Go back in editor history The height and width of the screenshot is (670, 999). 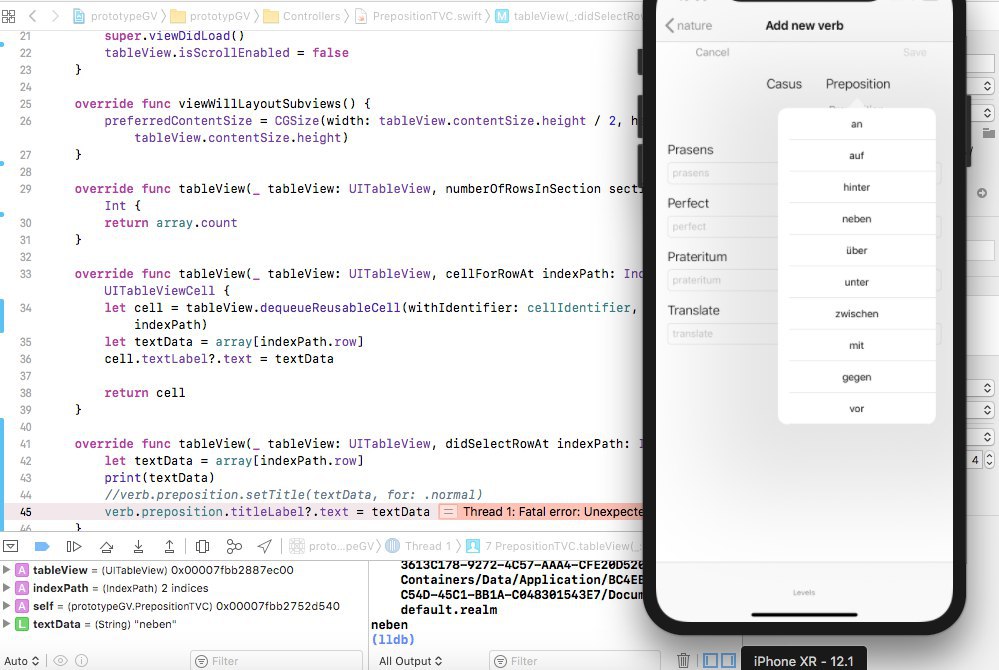pyautogui.click(x=32, y=16)
